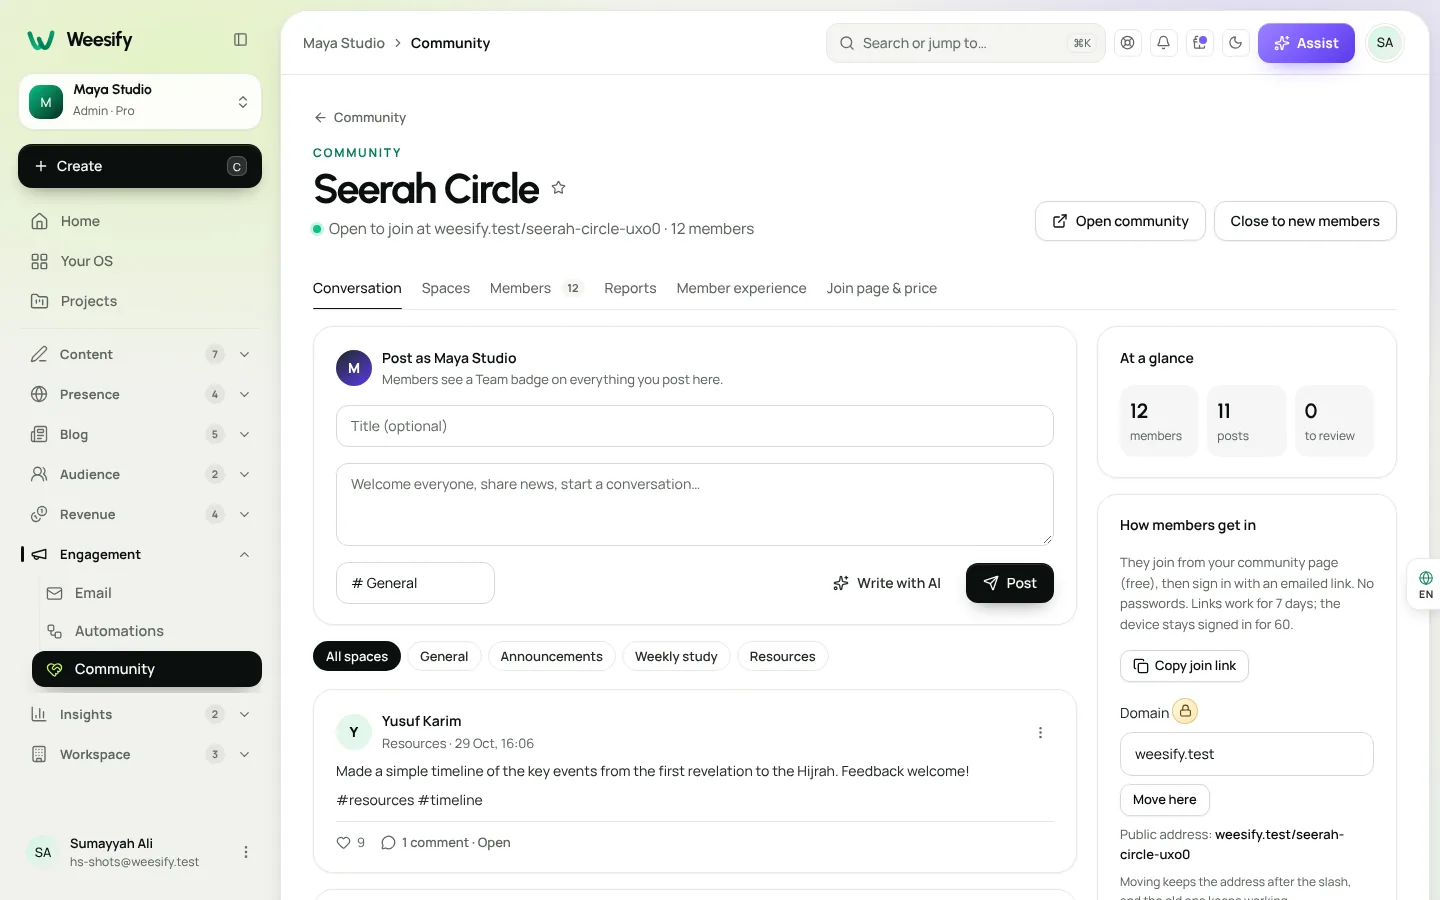Copy the join link
The height and width of the screenshot is (900, 1440).
(1184, 666)
